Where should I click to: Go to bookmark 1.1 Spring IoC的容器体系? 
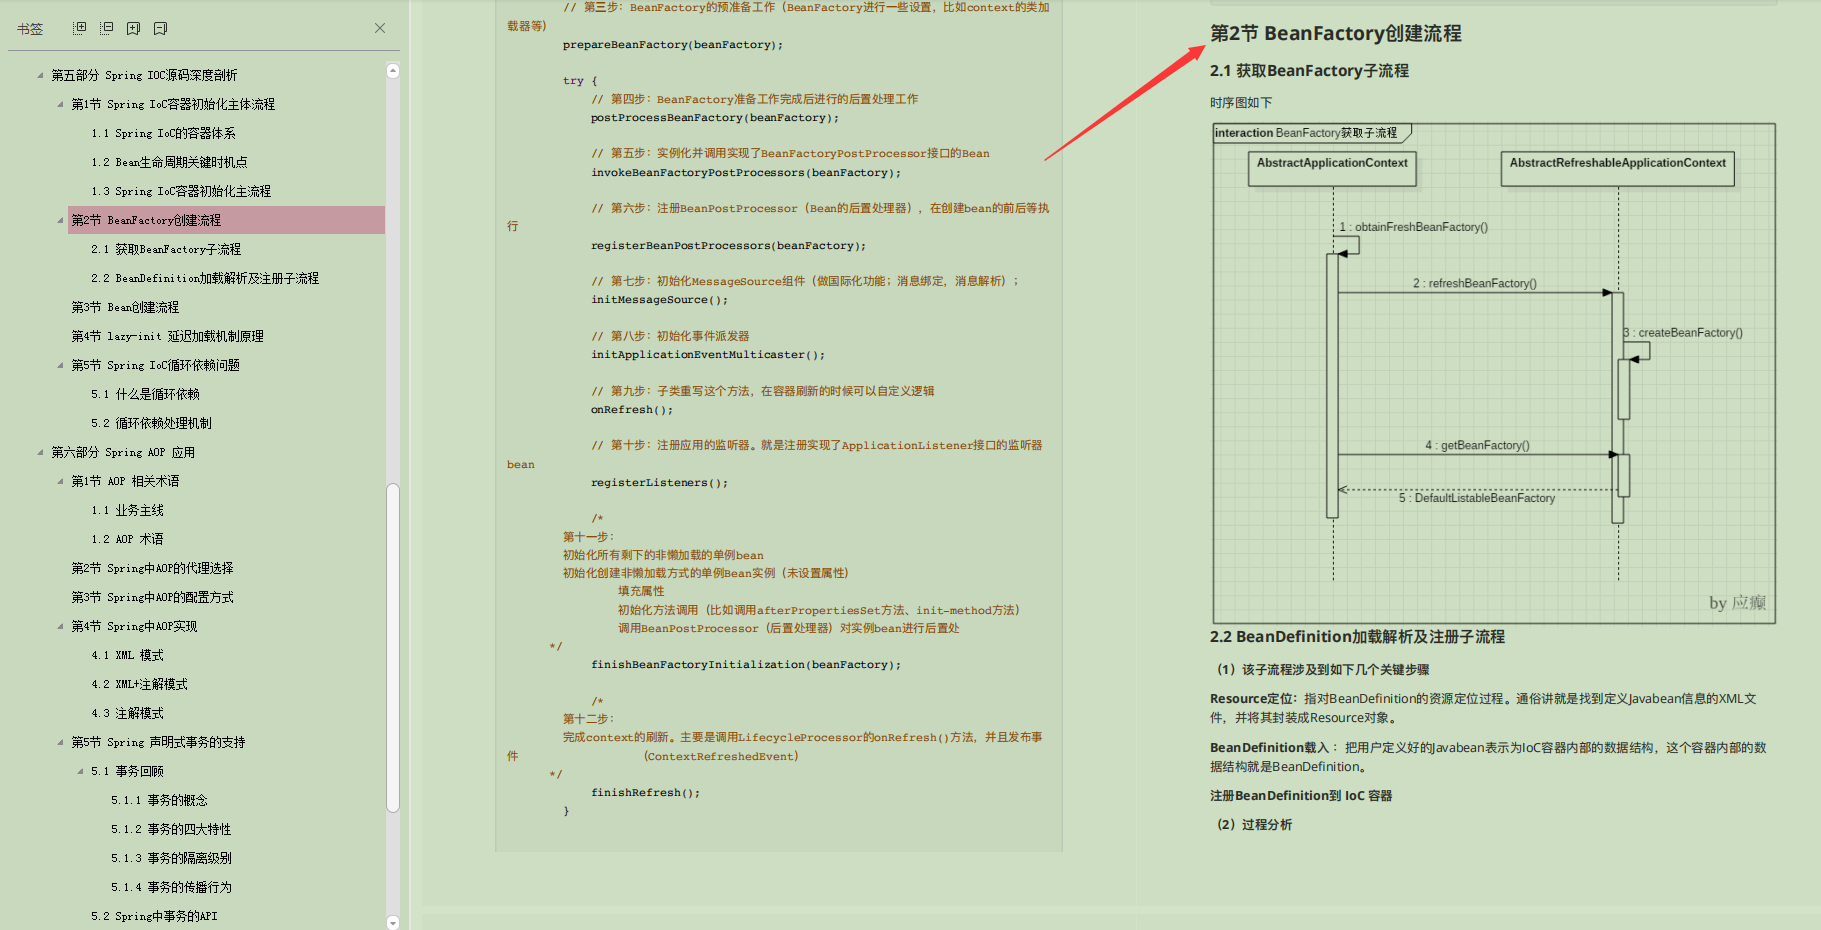tap(163, 133)
